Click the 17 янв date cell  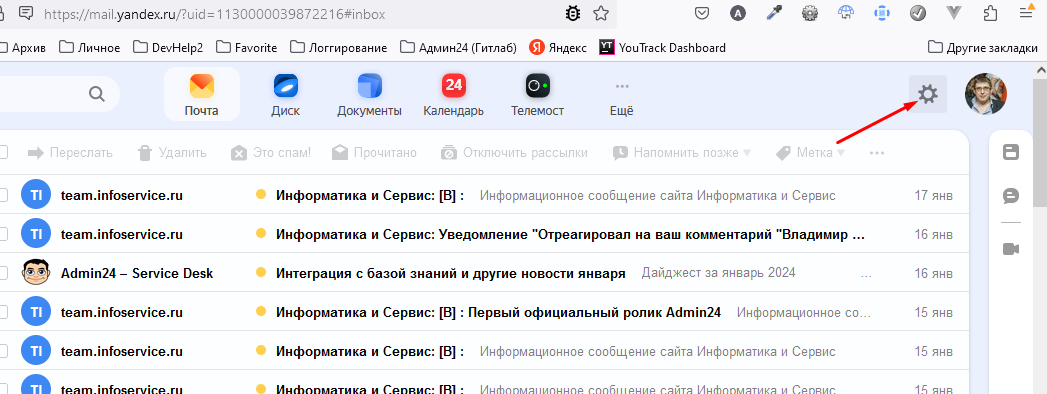[x=933, y=196]
